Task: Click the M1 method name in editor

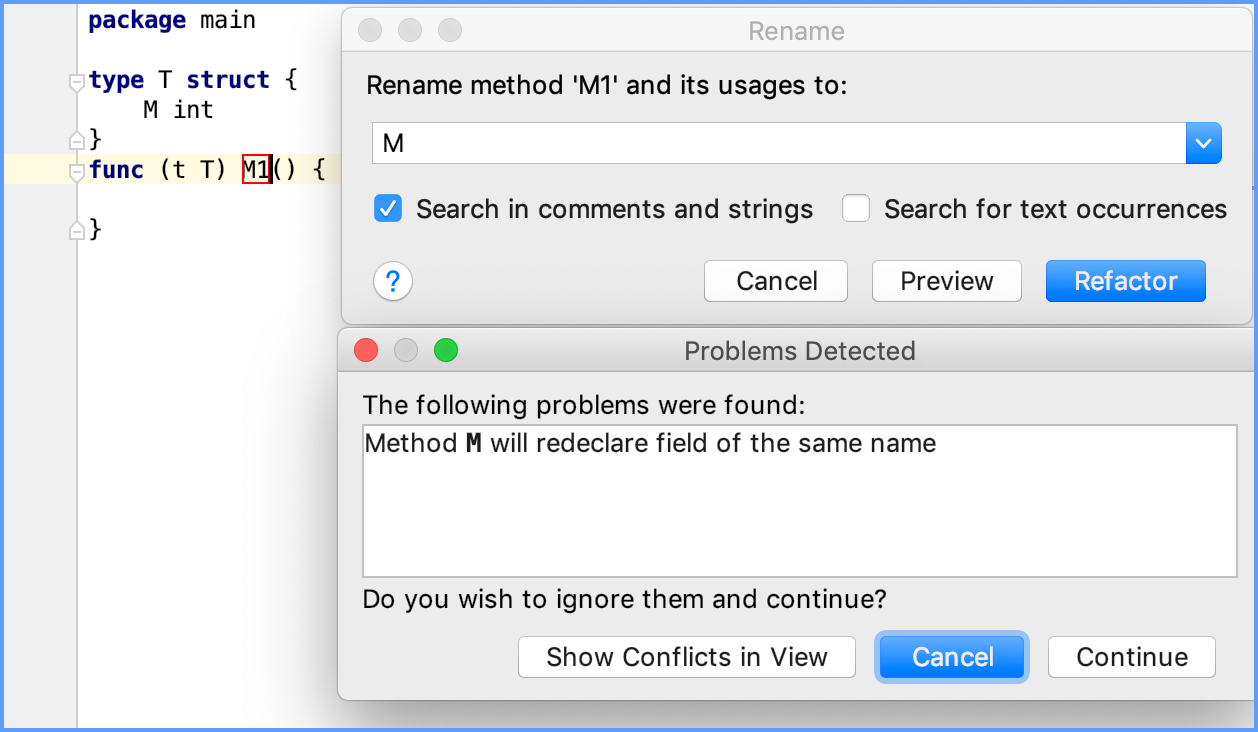Action: [x=256, y=170]
